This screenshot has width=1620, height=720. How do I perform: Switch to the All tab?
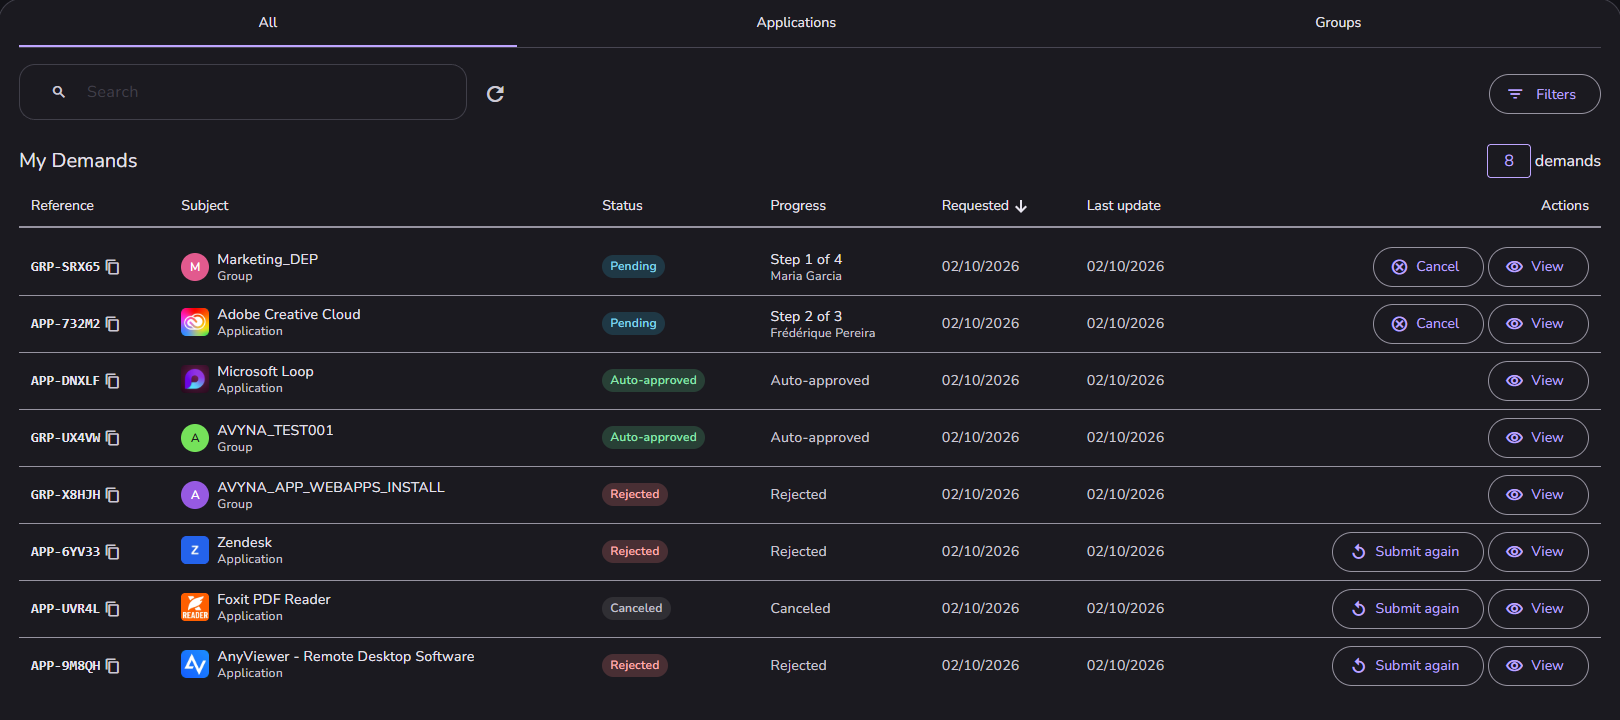[268, 23]
